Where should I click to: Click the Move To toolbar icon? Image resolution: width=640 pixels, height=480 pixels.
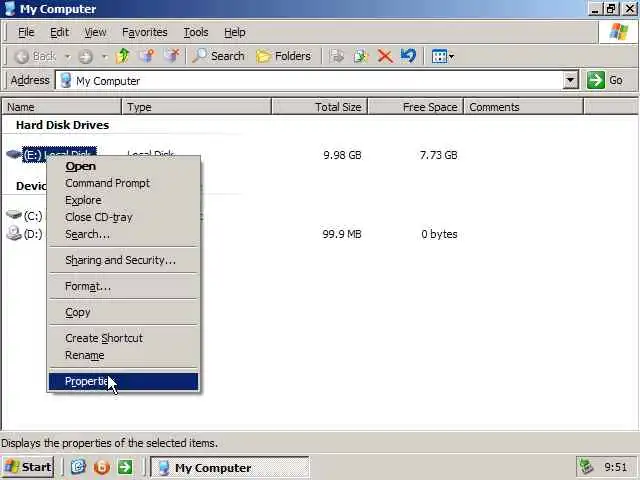pos(337,56)
